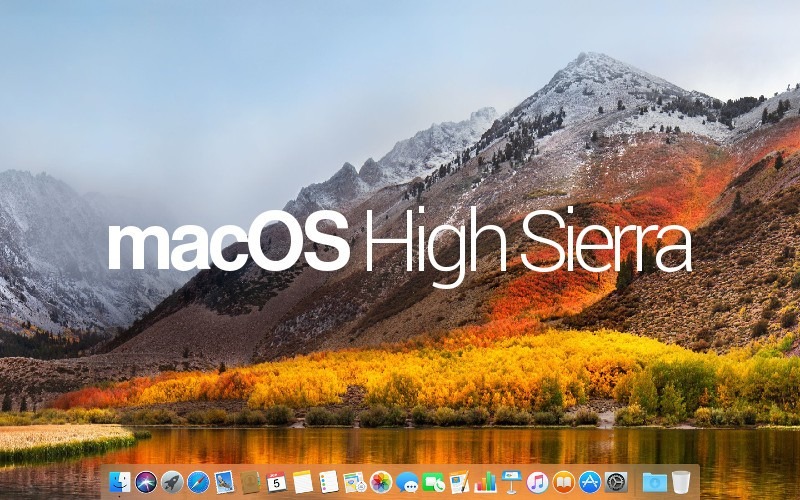Screen dimensions: 800x500
Task: Open Pages document icon
Action: click(x=459, y=482)
